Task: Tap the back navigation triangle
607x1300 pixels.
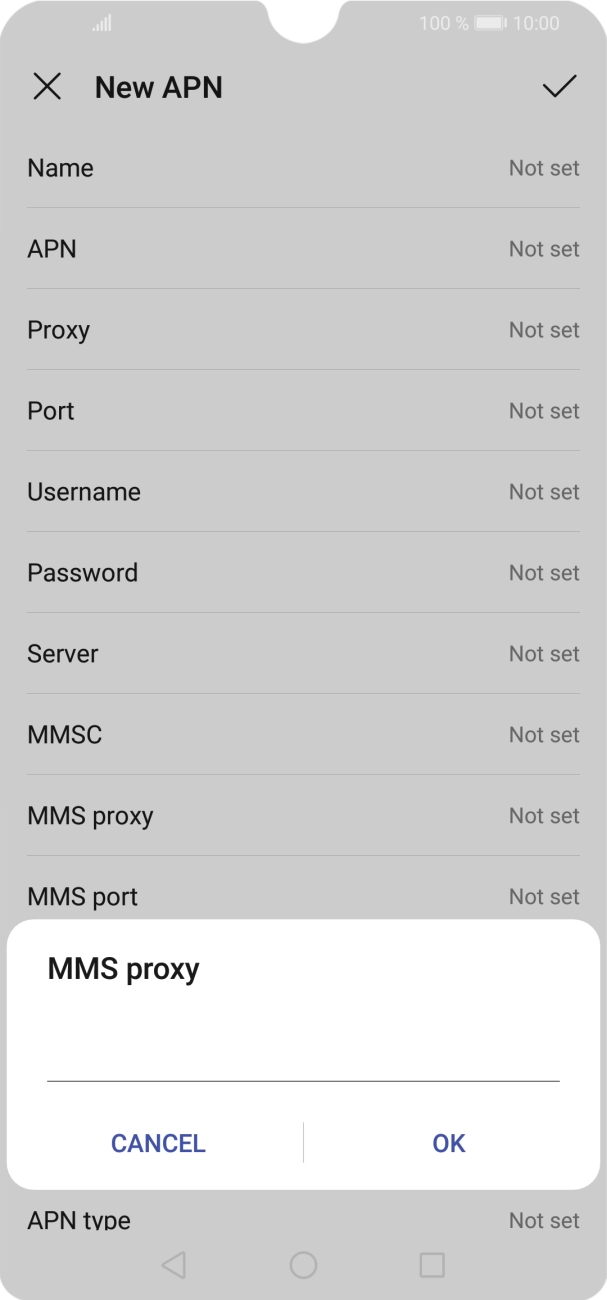Action: (x=175, y=1264)
